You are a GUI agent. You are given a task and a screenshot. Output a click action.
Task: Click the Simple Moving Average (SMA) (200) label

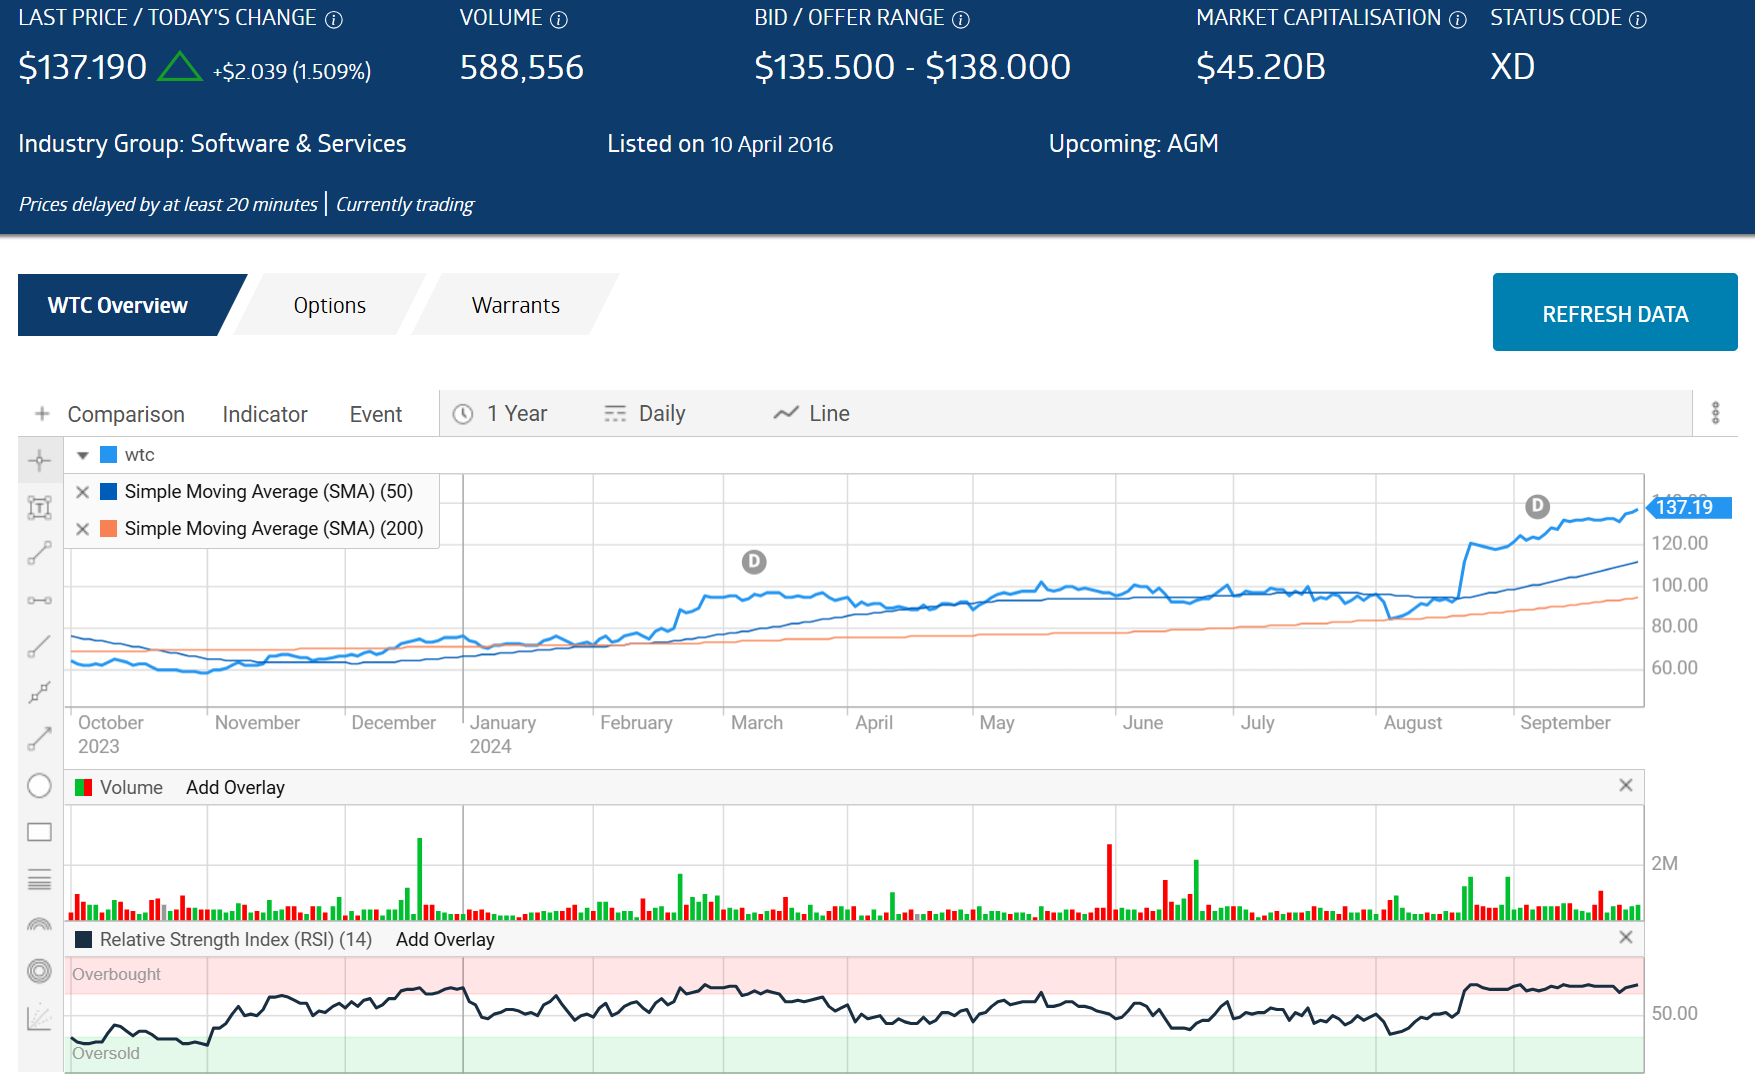(274, 528)
